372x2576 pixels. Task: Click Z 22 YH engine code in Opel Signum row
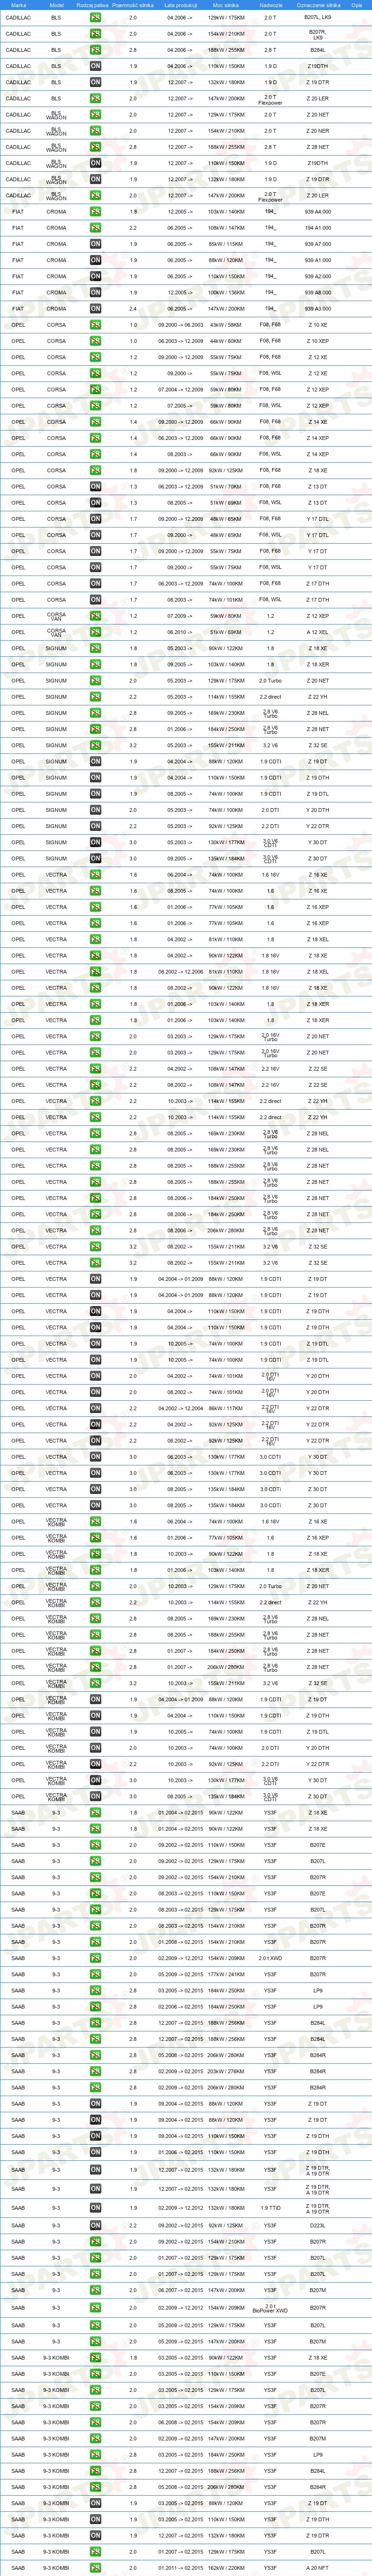pos(318,697)
